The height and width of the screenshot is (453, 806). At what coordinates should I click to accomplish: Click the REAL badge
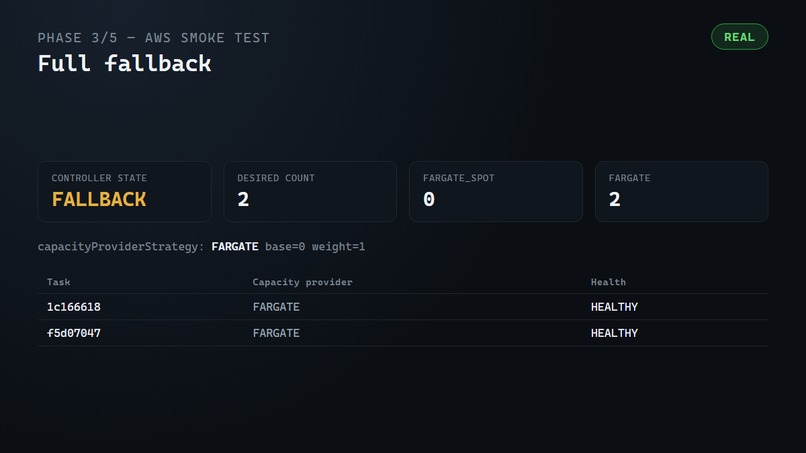pos(739,37)
